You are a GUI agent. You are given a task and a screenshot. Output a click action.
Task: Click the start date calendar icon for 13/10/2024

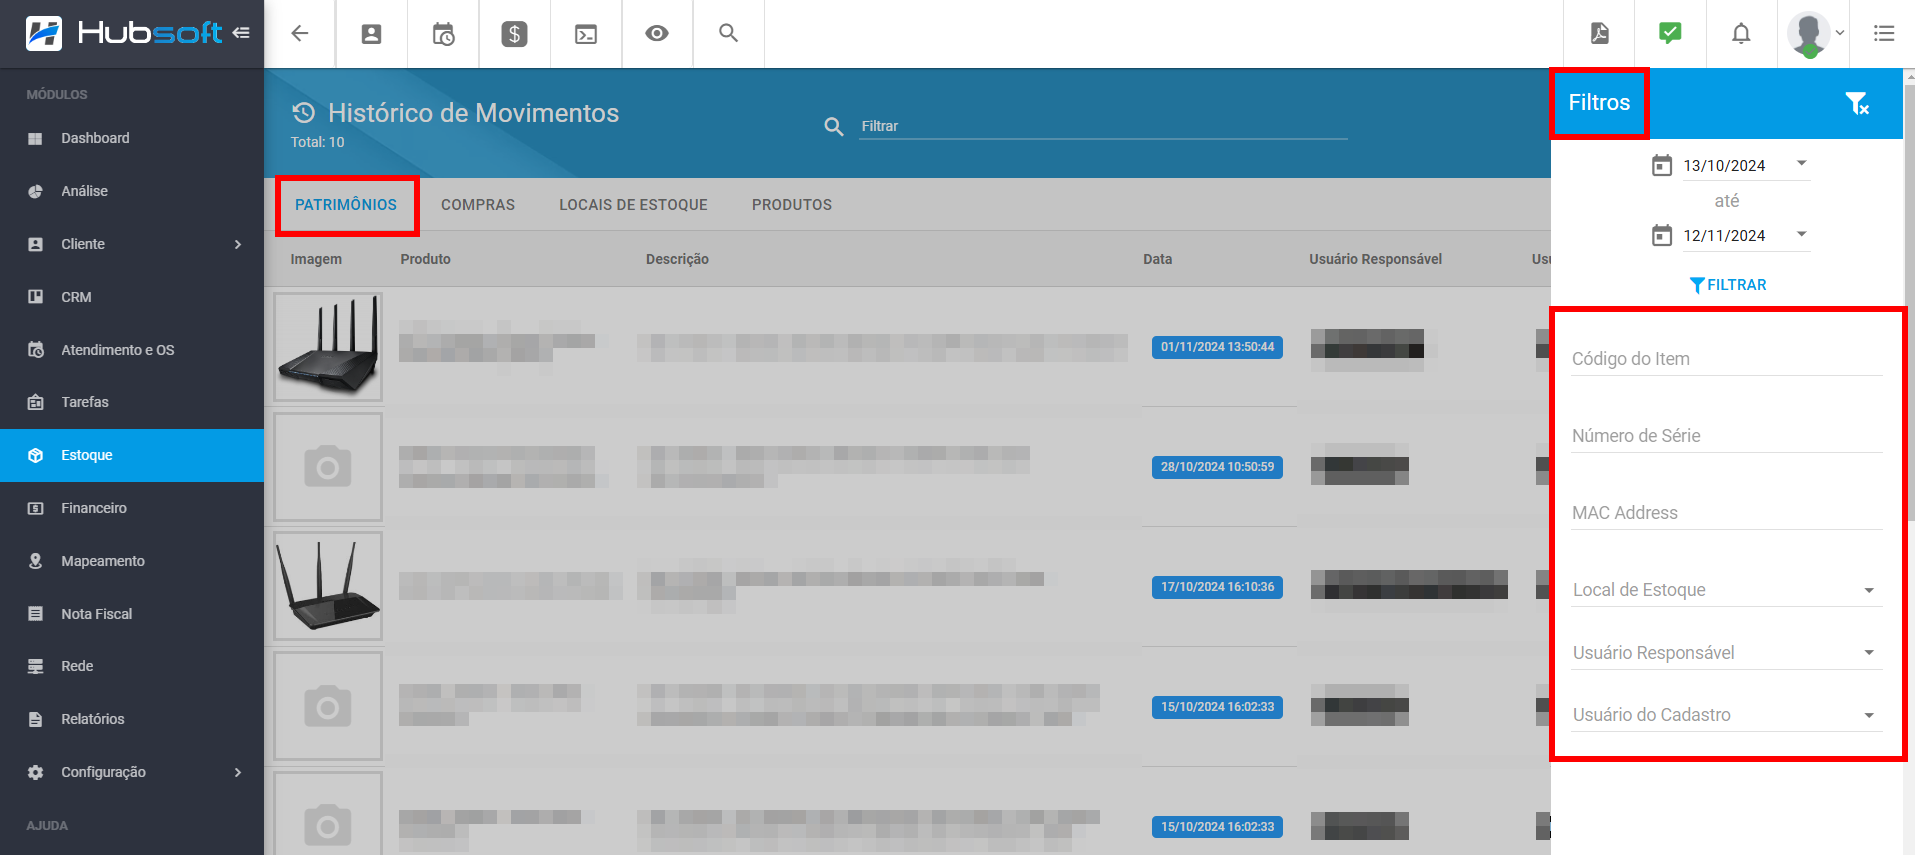pos(1662,165)
